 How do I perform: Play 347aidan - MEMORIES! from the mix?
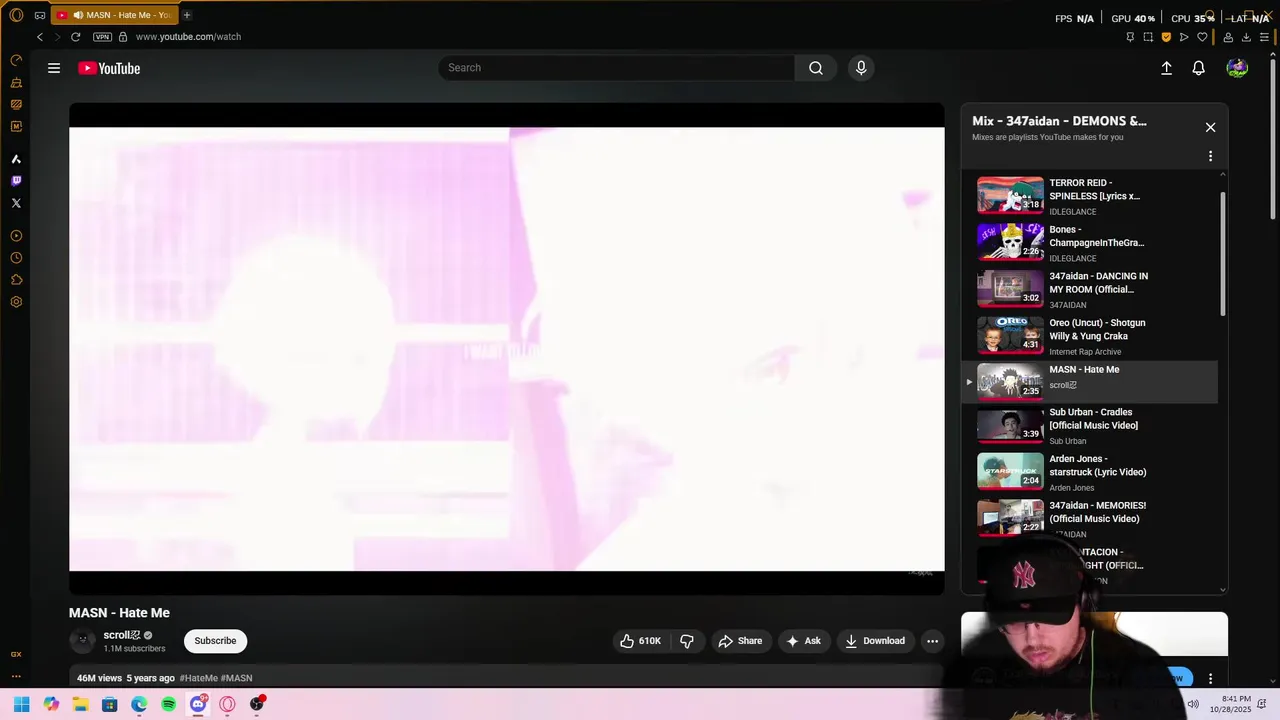(x=1090, y=519)
